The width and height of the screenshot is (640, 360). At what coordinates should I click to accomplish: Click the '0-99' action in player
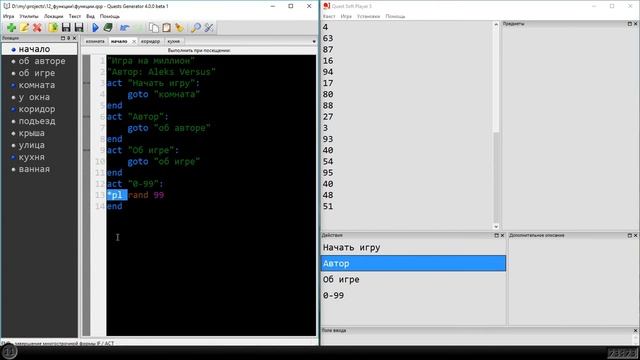click(x=413, y=296)
